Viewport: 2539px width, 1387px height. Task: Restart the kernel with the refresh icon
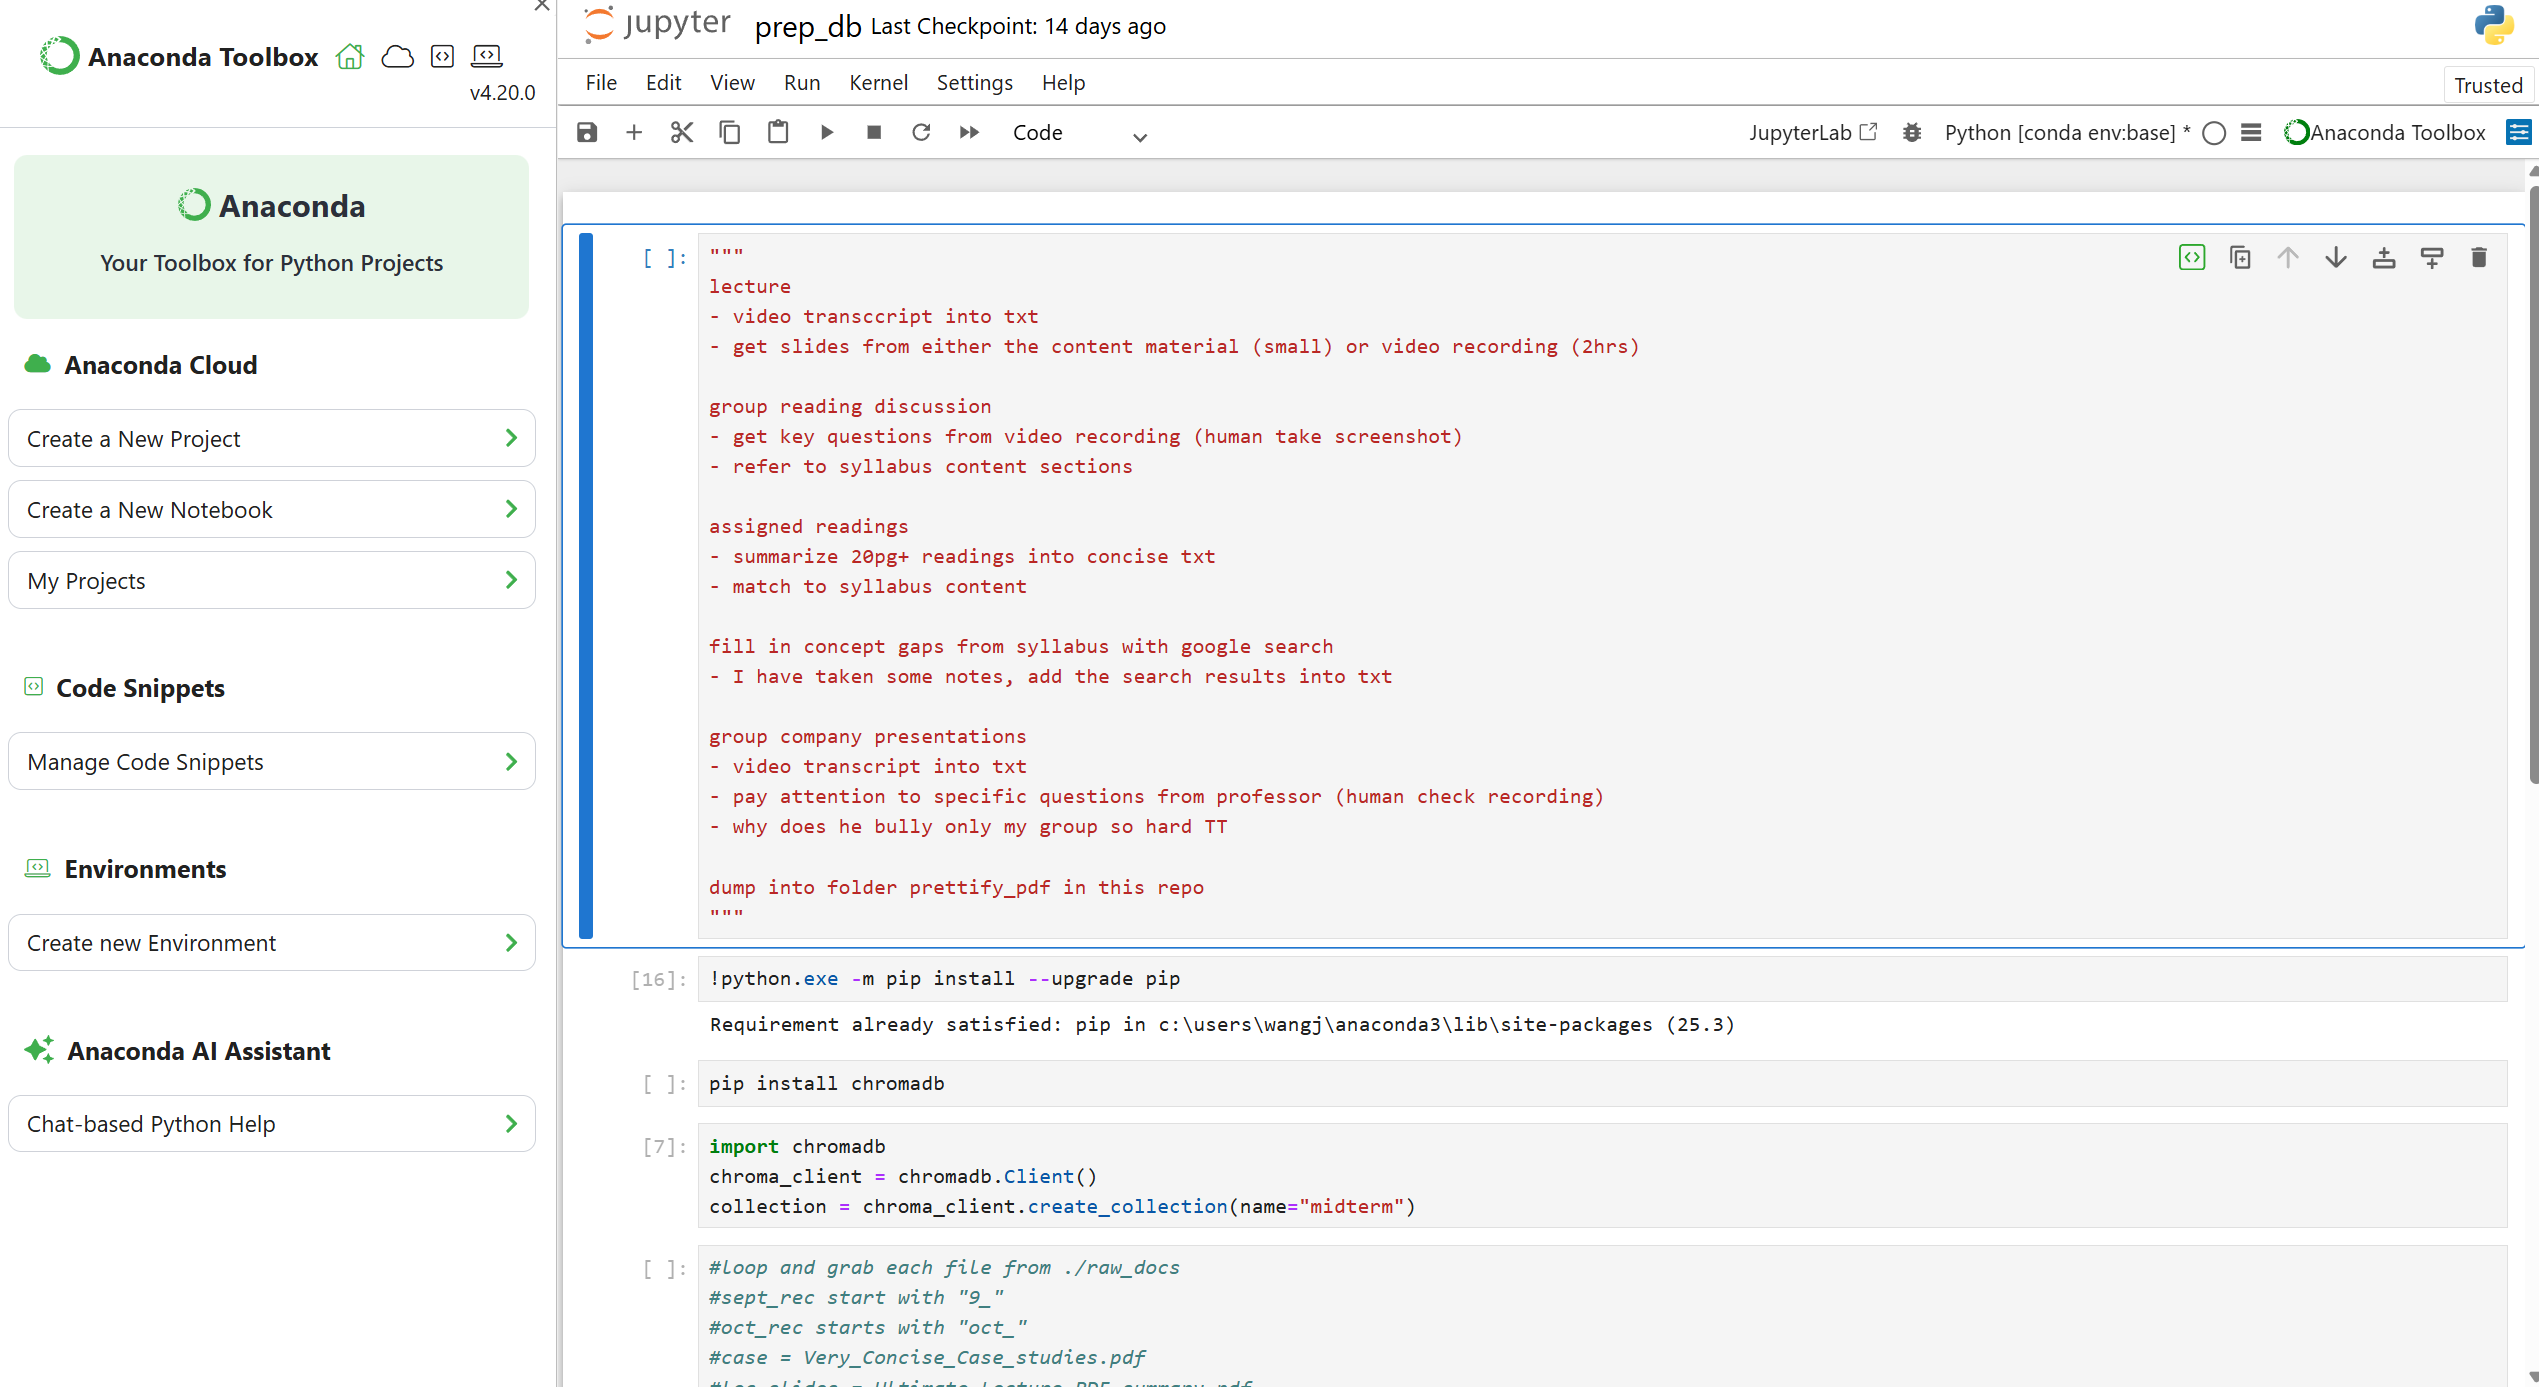(x=921, y=132)
